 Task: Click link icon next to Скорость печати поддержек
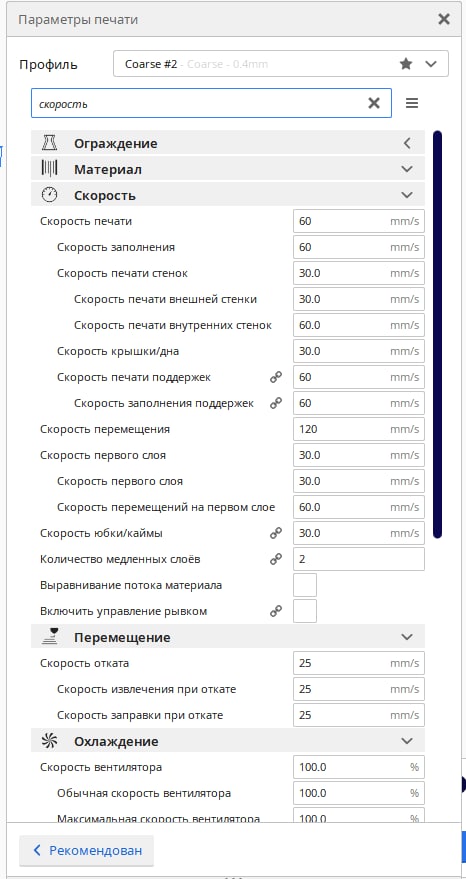point(276,377)
